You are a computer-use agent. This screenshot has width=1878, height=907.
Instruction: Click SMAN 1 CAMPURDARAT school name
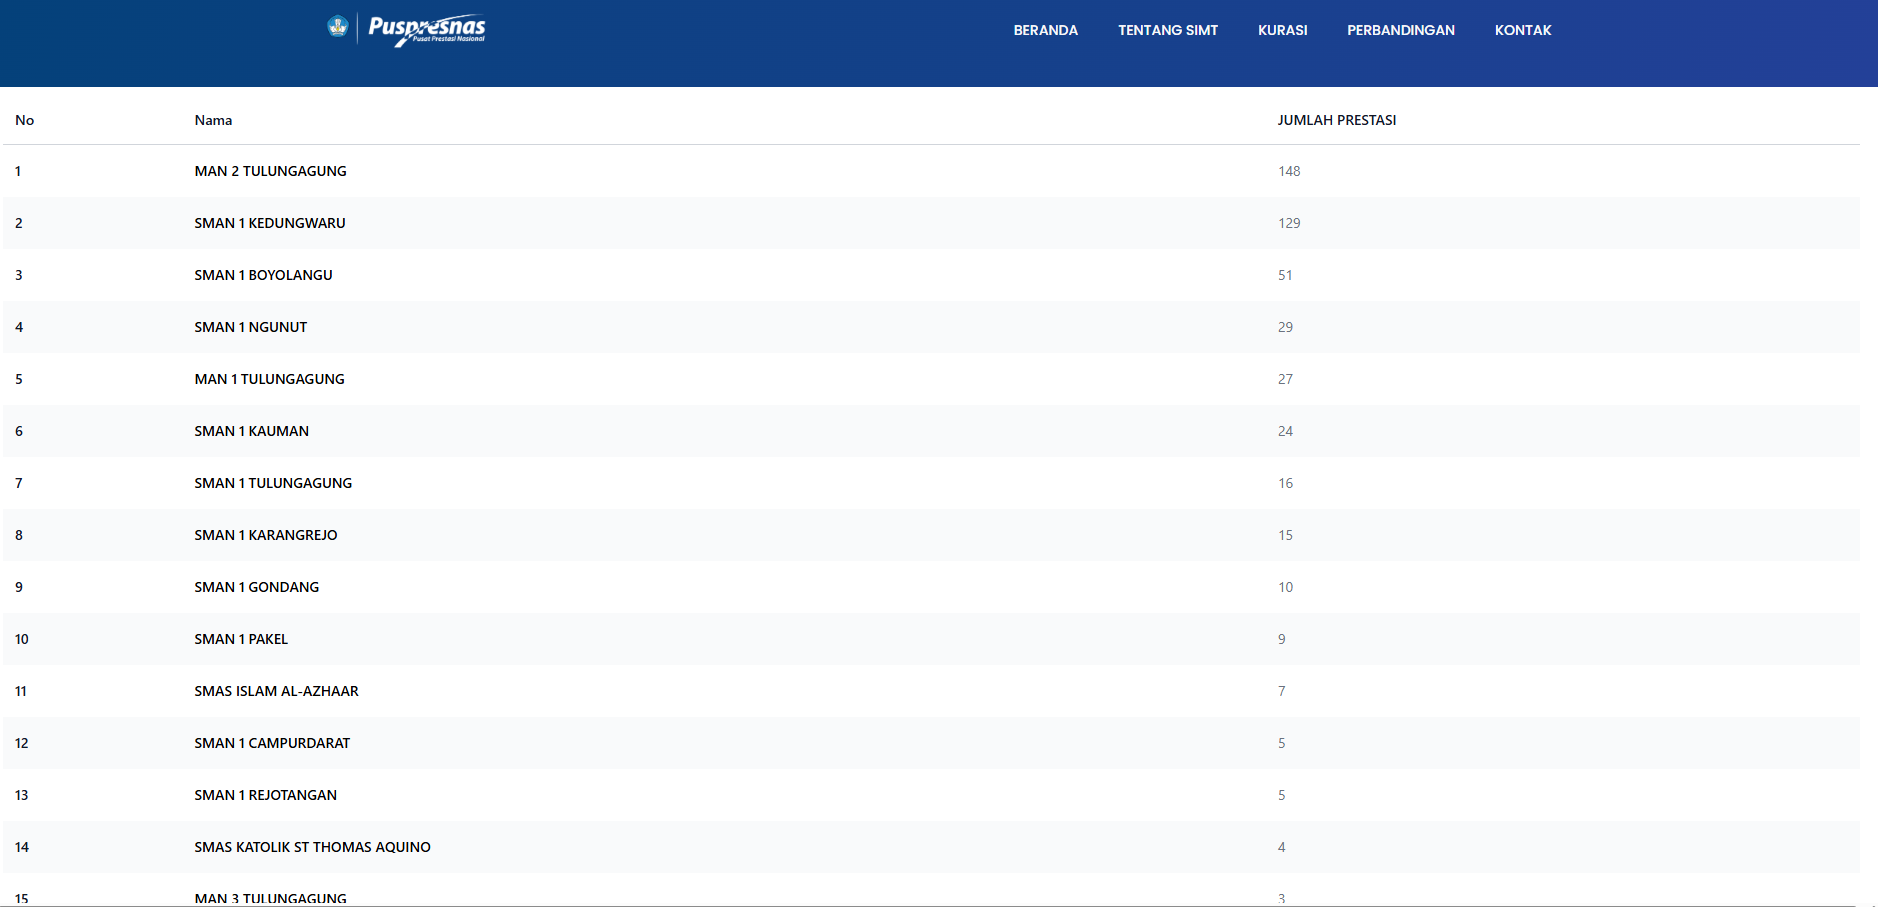pos(272,743)
